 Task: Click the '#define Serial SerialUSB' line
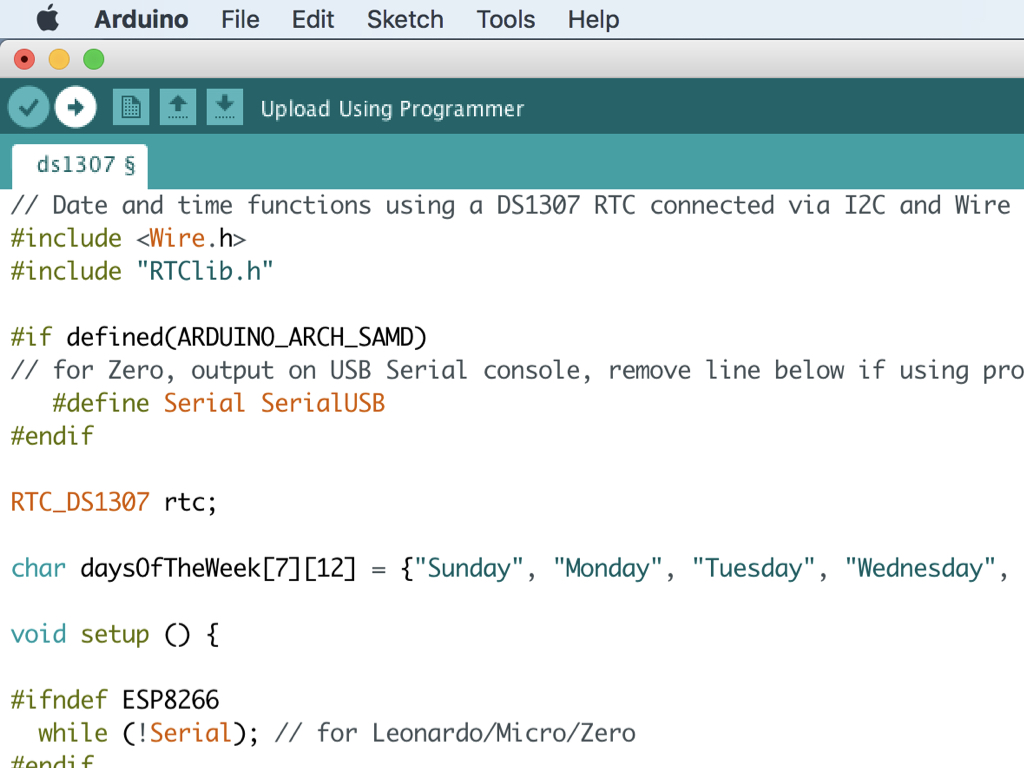coord(219,403)
